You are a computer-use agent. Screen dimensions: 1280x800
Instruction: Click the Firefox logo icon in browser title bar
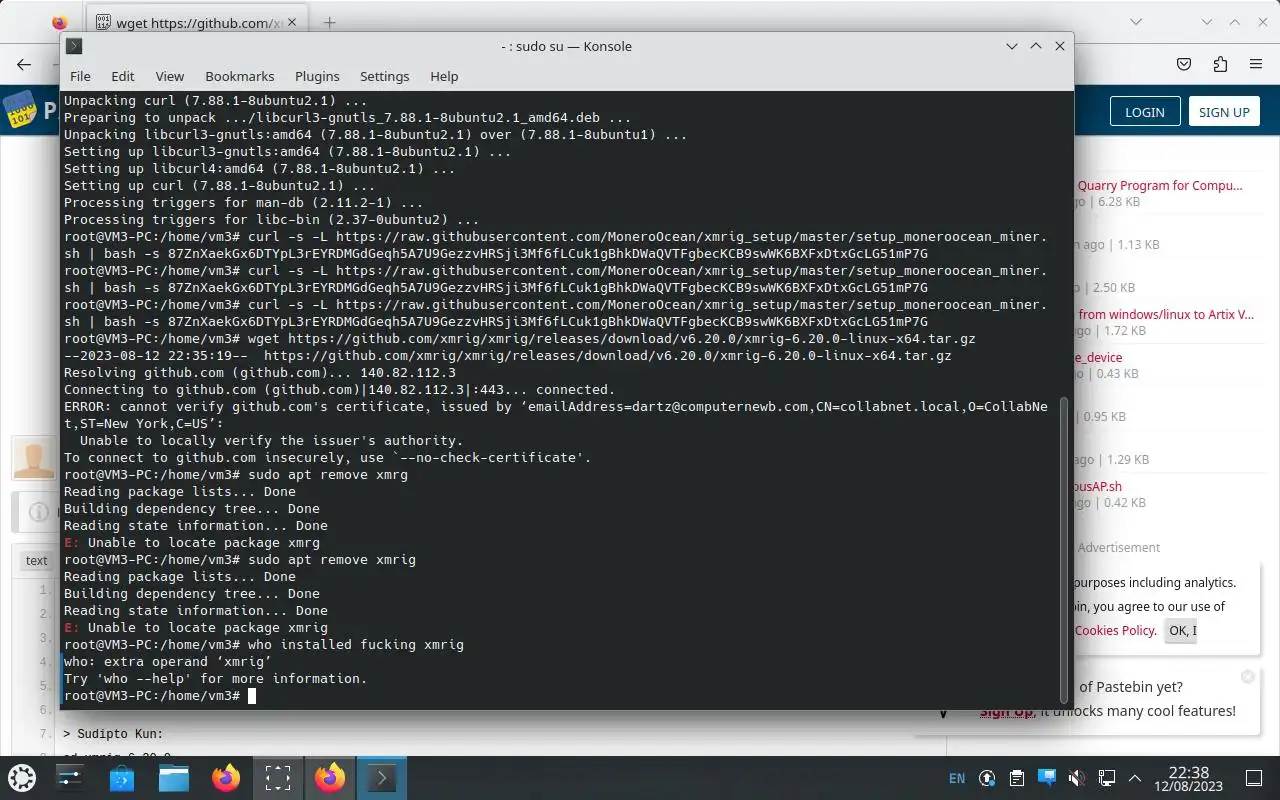[x=59, y=22]
